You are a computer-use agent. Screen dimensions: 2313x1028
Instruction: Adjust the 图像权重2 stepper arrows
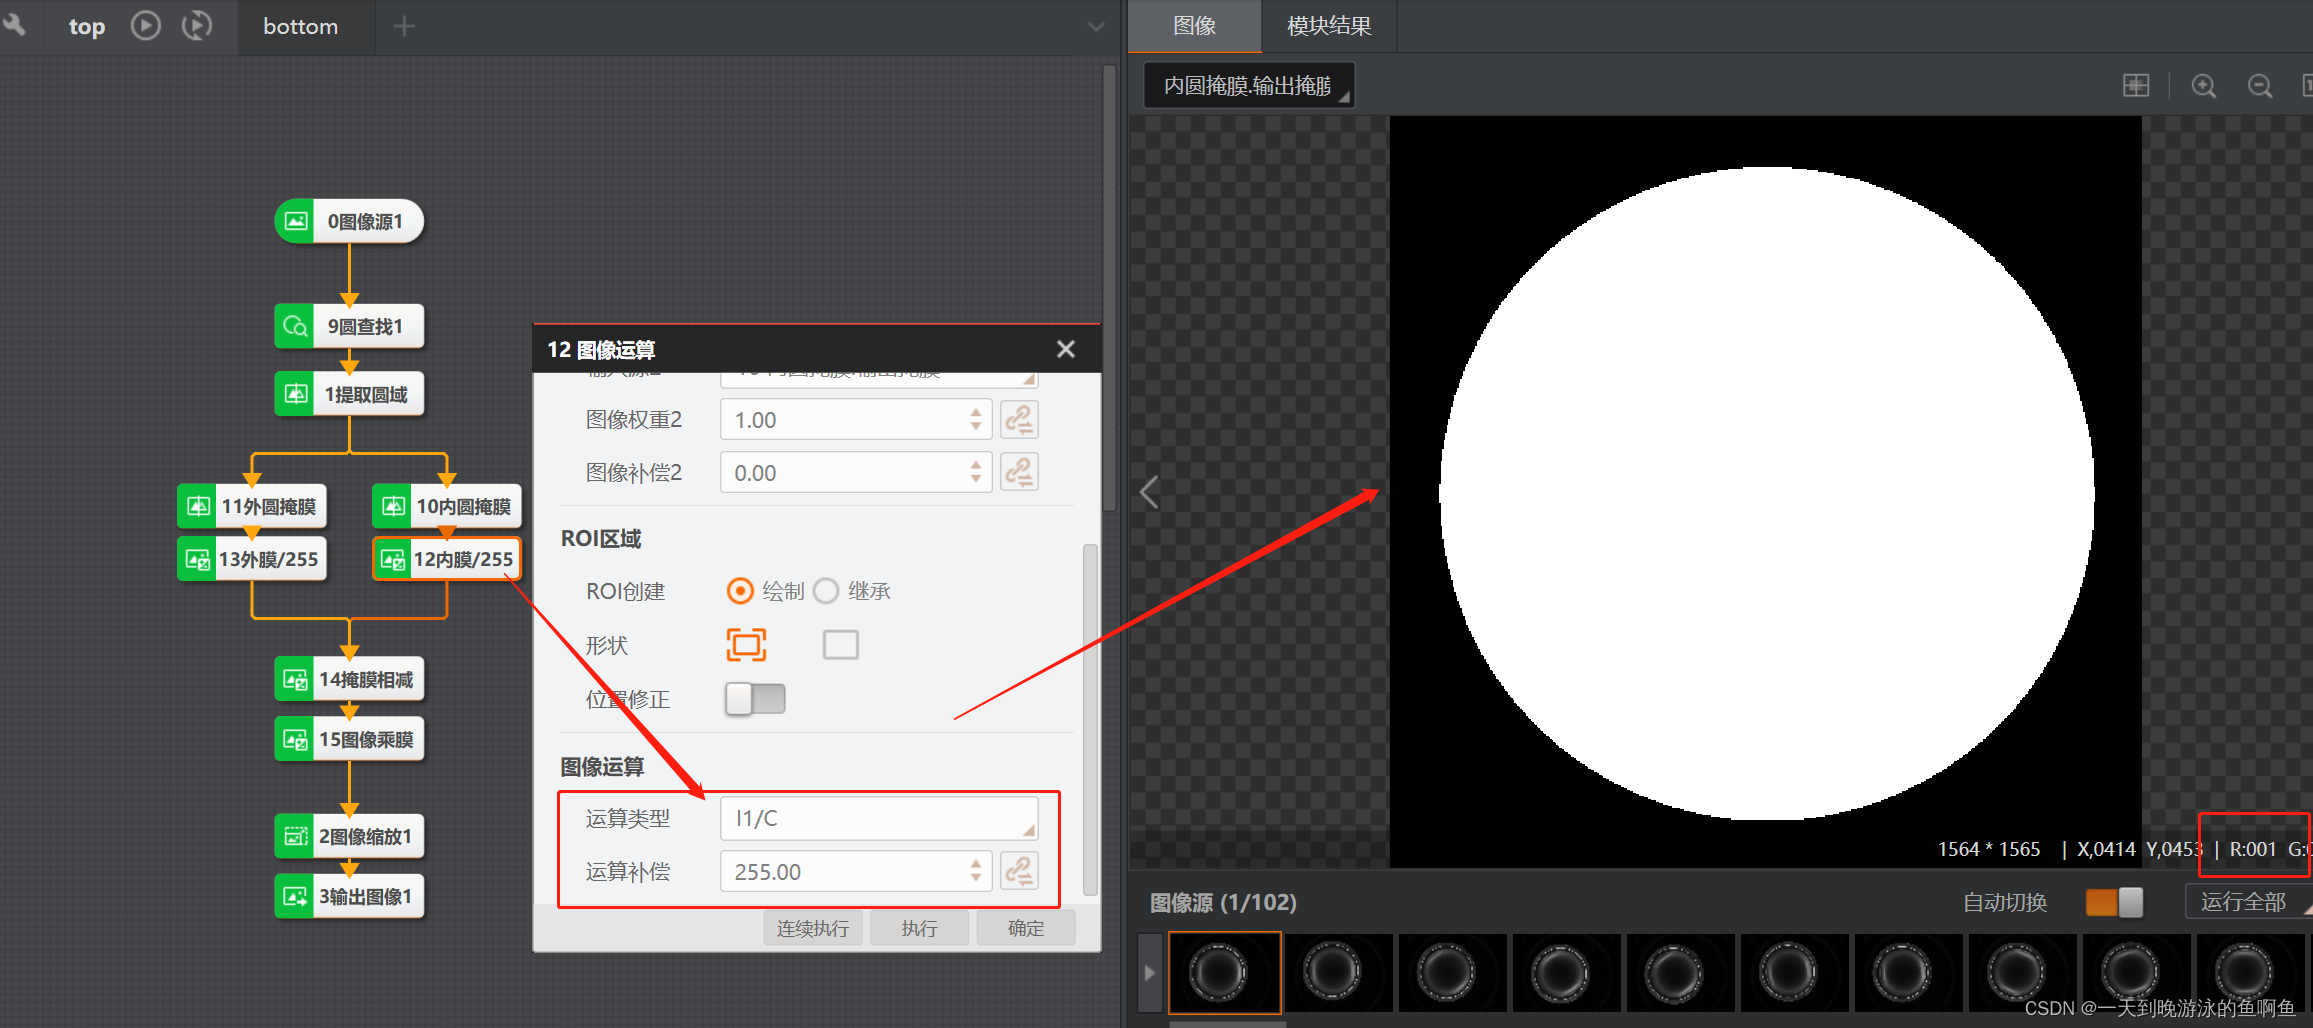976,420
